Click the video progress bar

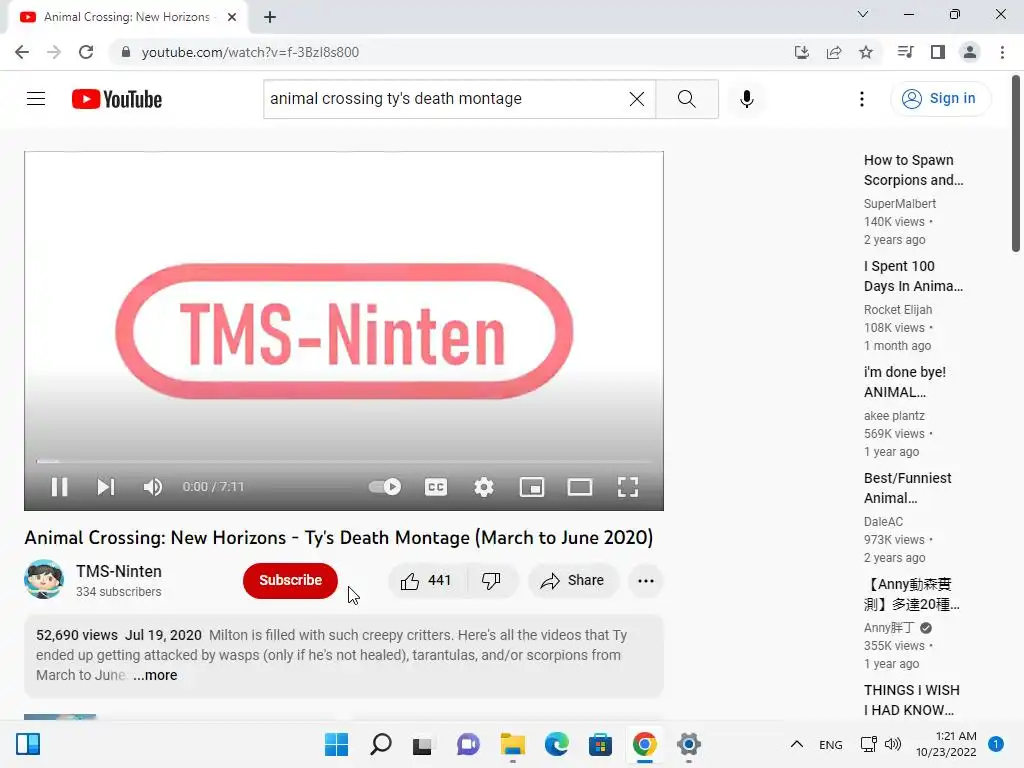tap(344, 461)
